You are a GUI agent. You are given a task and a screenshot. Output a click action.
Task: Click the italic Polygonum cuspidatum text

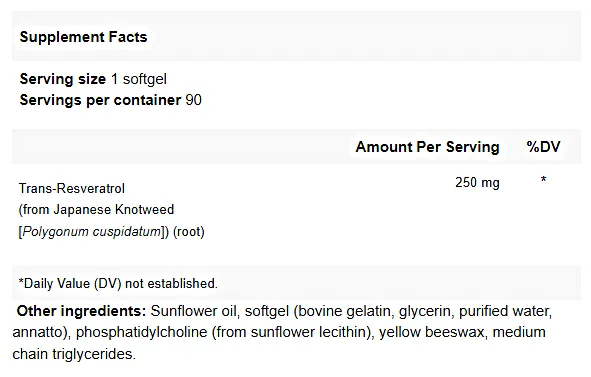(92, 231)
